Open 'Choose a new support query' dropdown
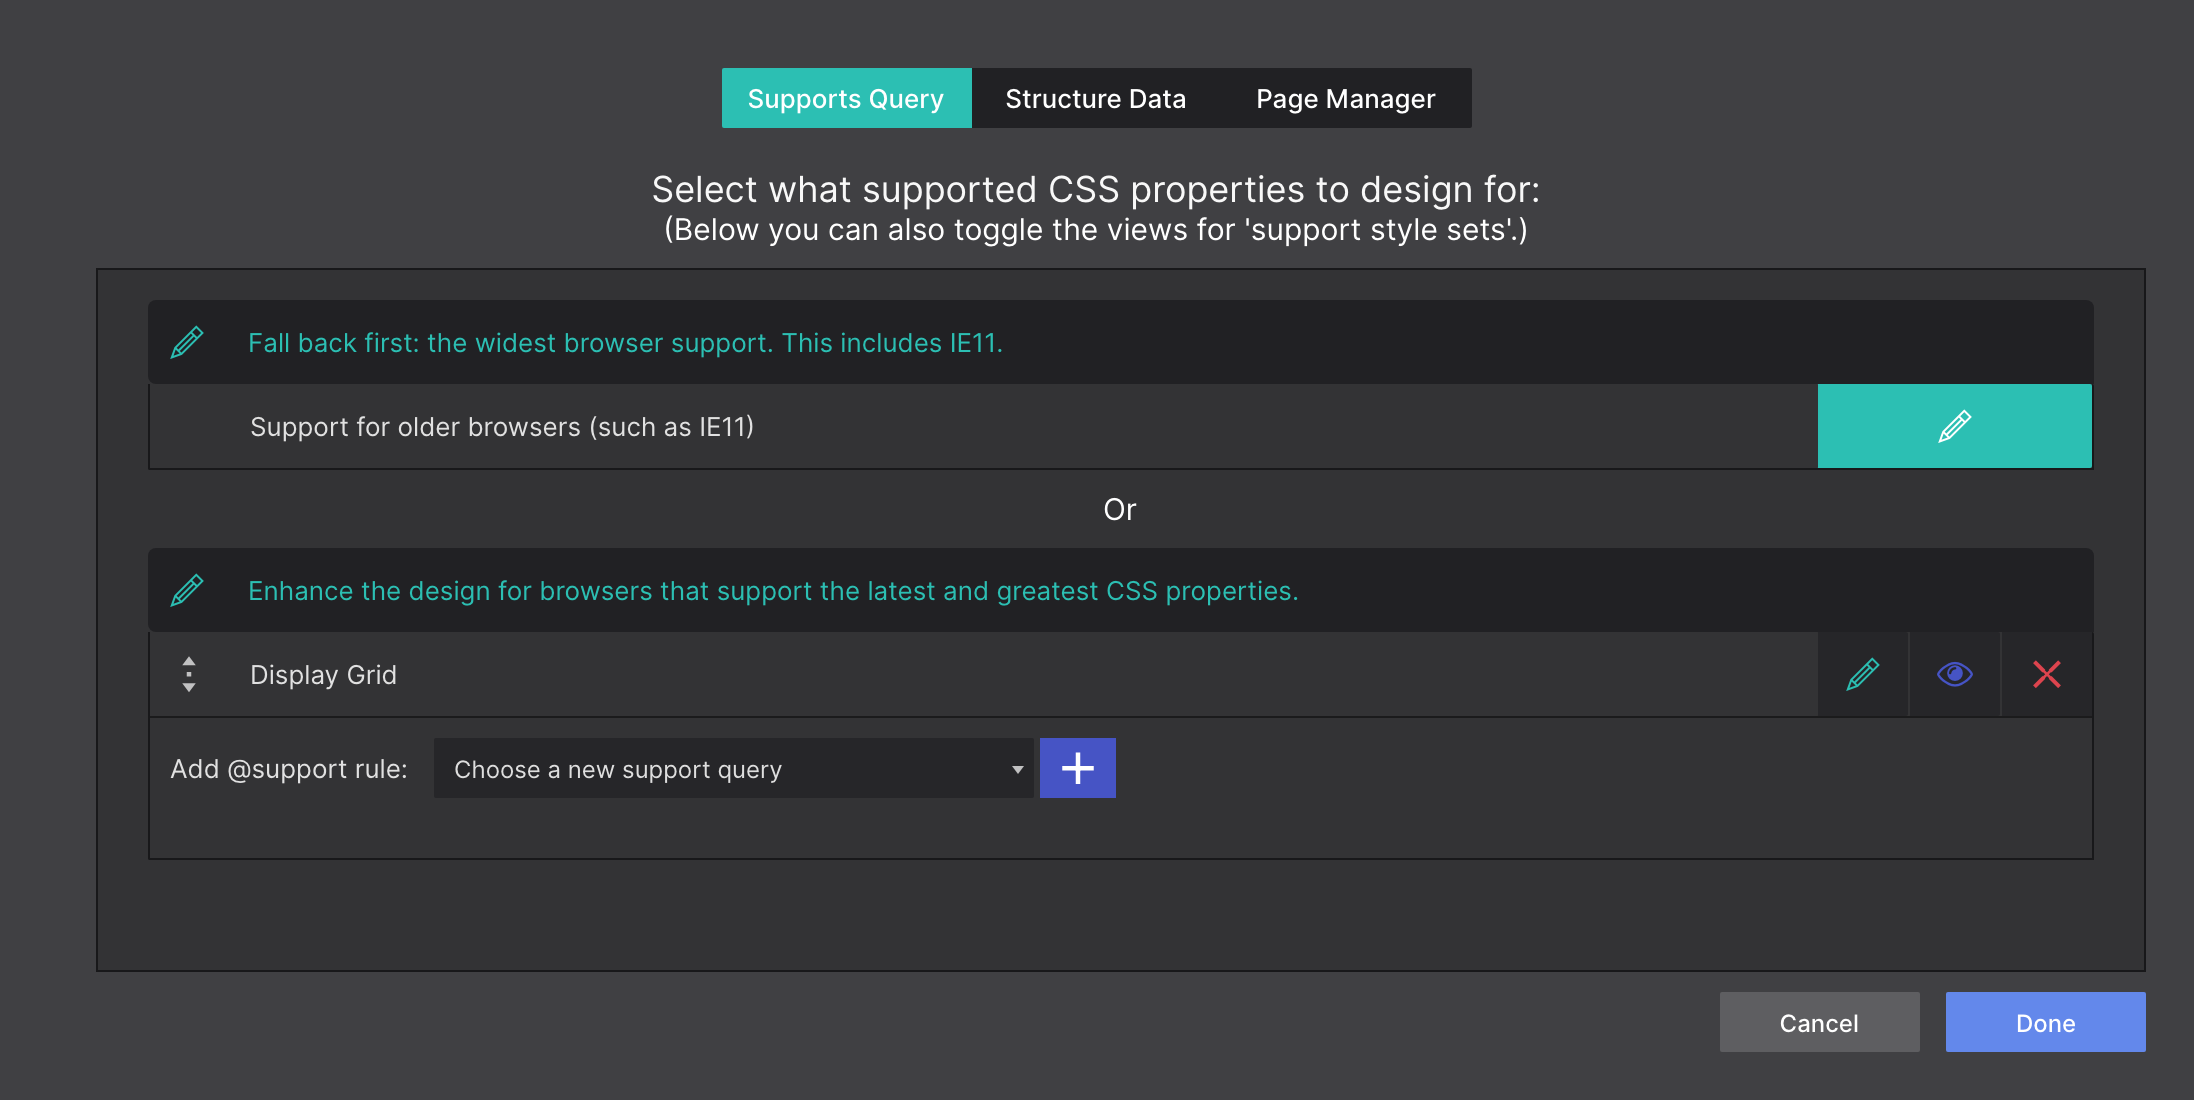2194x1100 pixels. [x=733, y=768]
